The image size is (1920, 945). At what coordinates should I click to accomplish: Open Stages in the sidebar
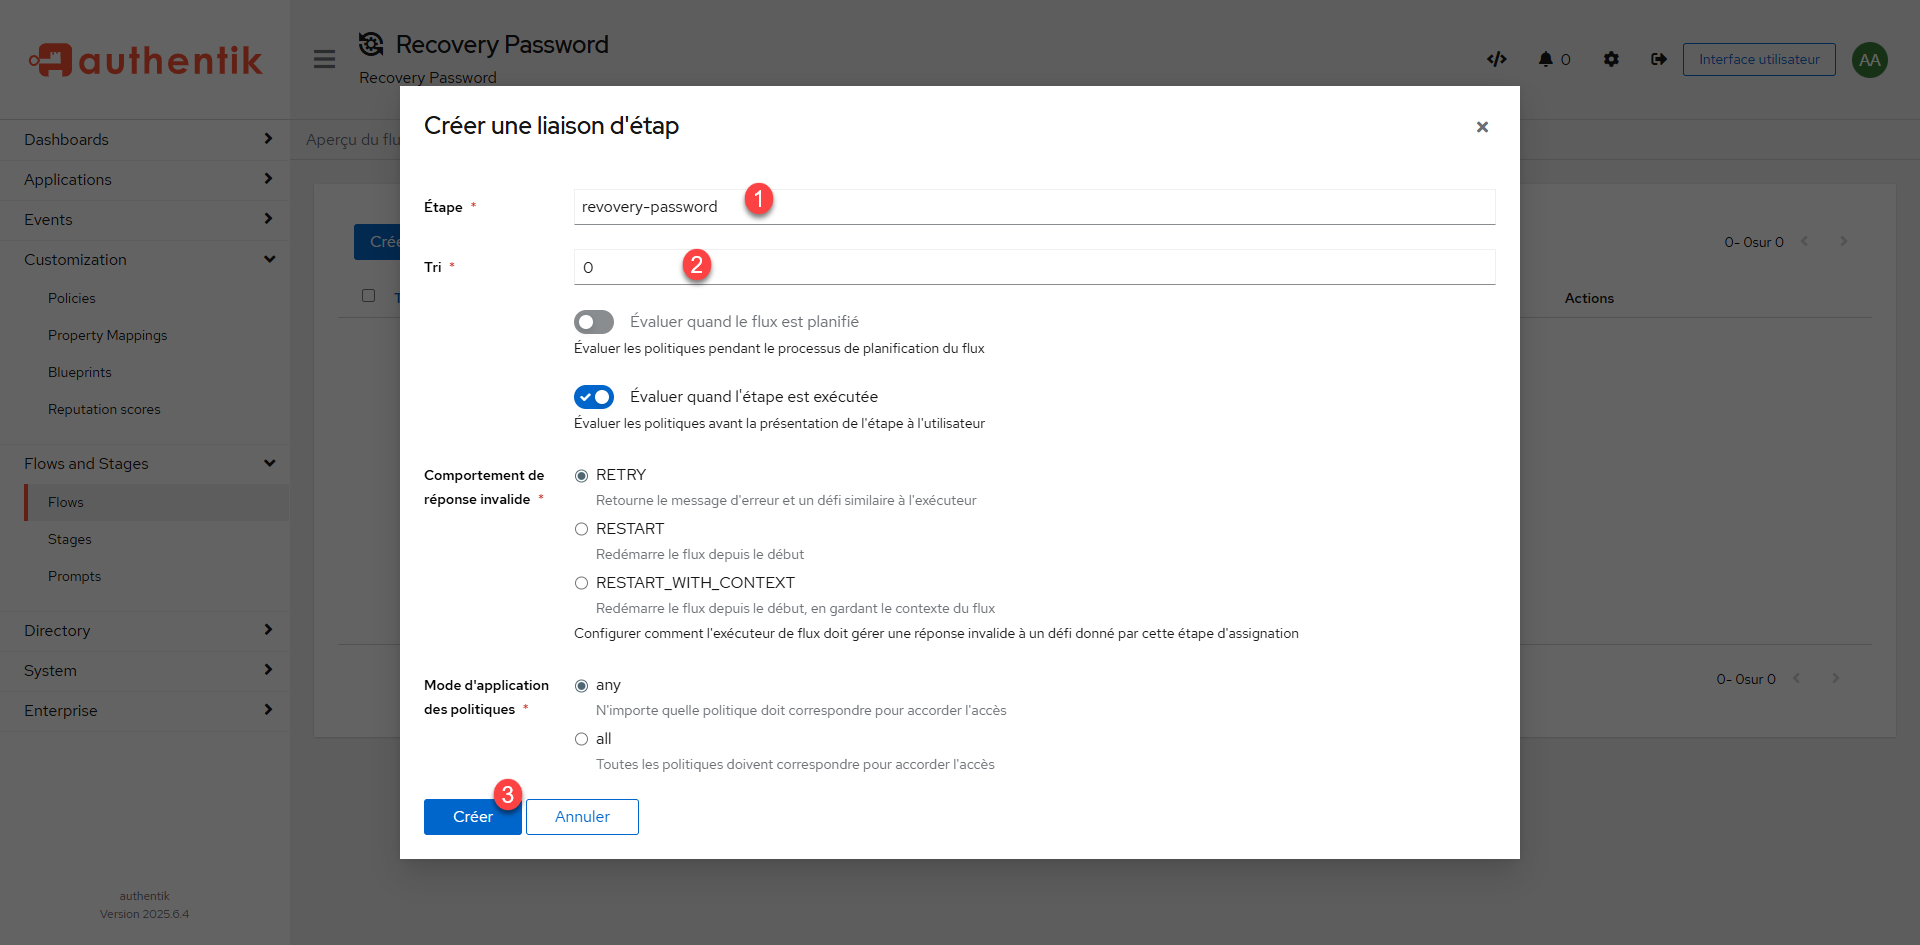tap(70, 540)
